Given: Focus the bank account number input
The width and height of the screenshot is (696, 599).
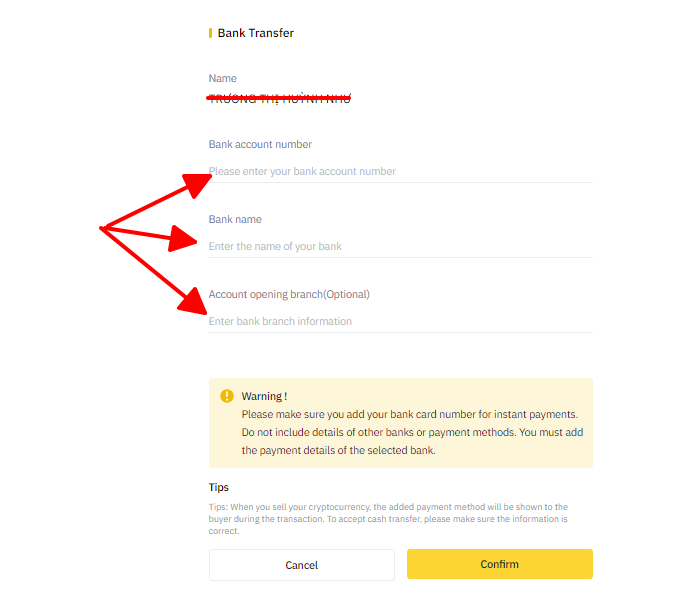Looking at the screenshot, I should point(400,171).
